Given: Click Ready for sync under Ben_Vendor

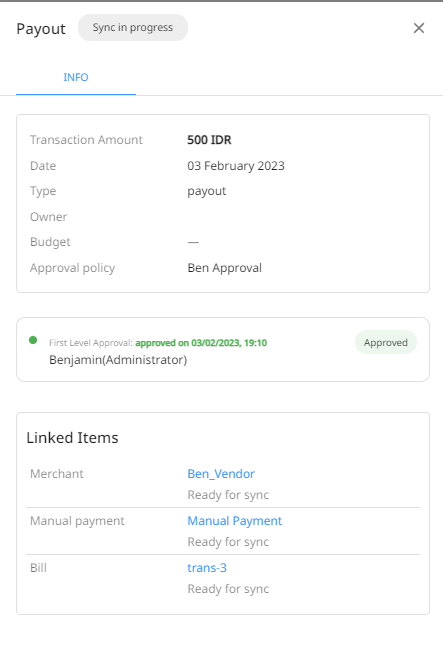Looking at the screenshot, I should click(228, 495).
